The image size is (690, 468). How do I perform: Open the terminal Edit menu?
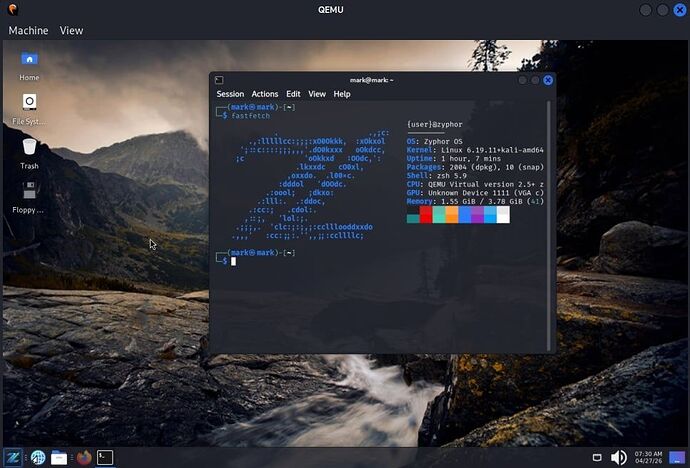point(293,94)
